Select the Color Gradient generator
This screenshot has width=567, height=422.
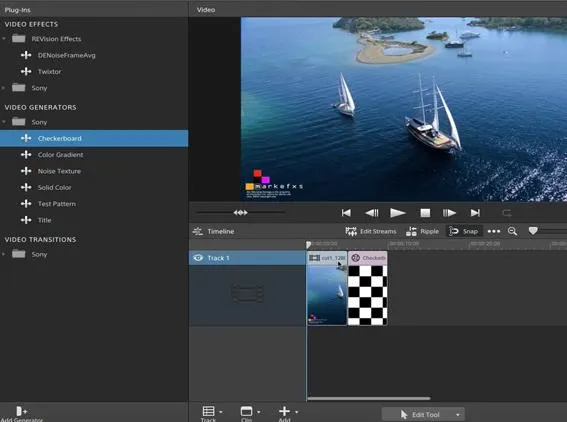[x=60, y=155]
